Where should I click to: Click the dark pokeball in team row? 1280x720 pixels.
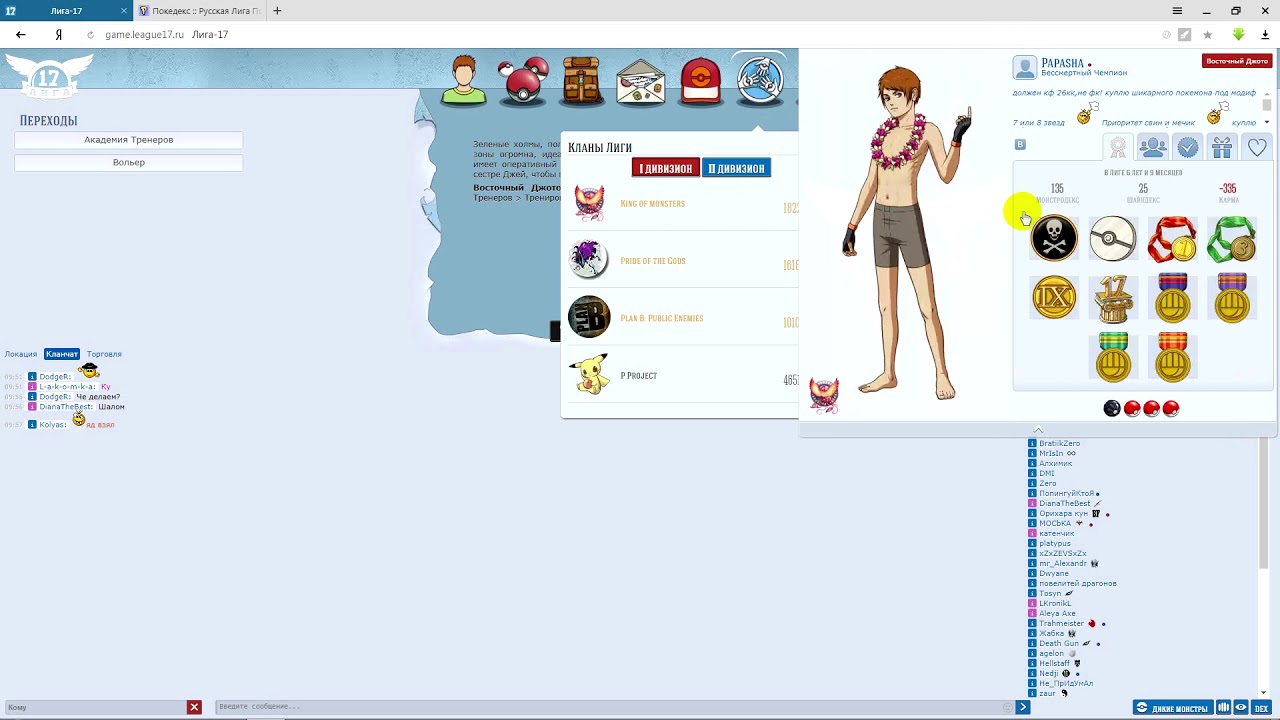coord(1112,408)
